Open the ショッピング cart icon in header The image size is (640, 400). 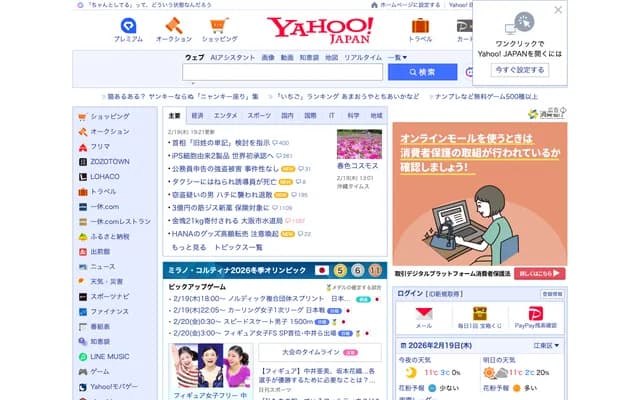(220, 26)
